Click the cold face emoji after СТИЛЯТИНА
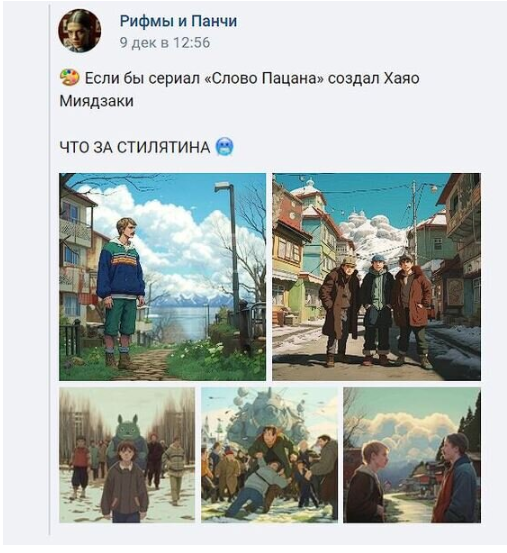507x553 pixels. (225, 147)
